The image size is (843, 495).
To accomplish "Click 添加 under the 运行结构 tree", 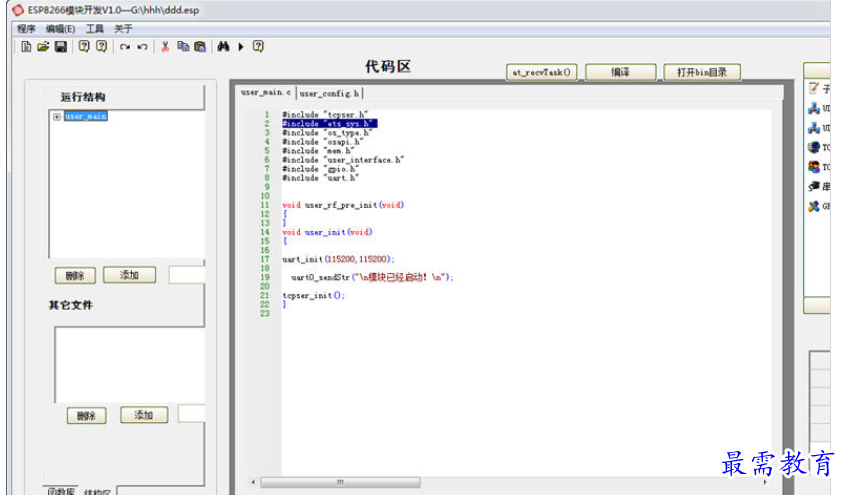I will click(129, 275).
